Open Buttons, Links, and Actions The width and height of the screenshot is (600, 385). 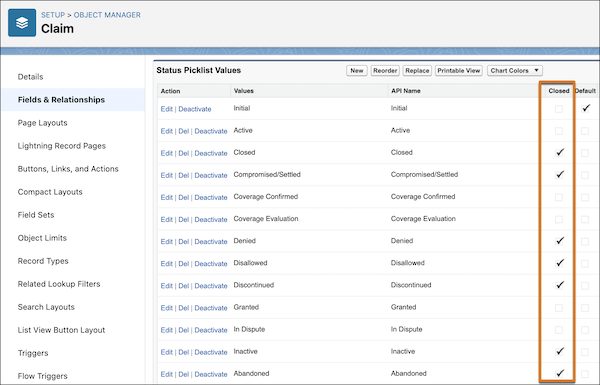click(68, 169)
